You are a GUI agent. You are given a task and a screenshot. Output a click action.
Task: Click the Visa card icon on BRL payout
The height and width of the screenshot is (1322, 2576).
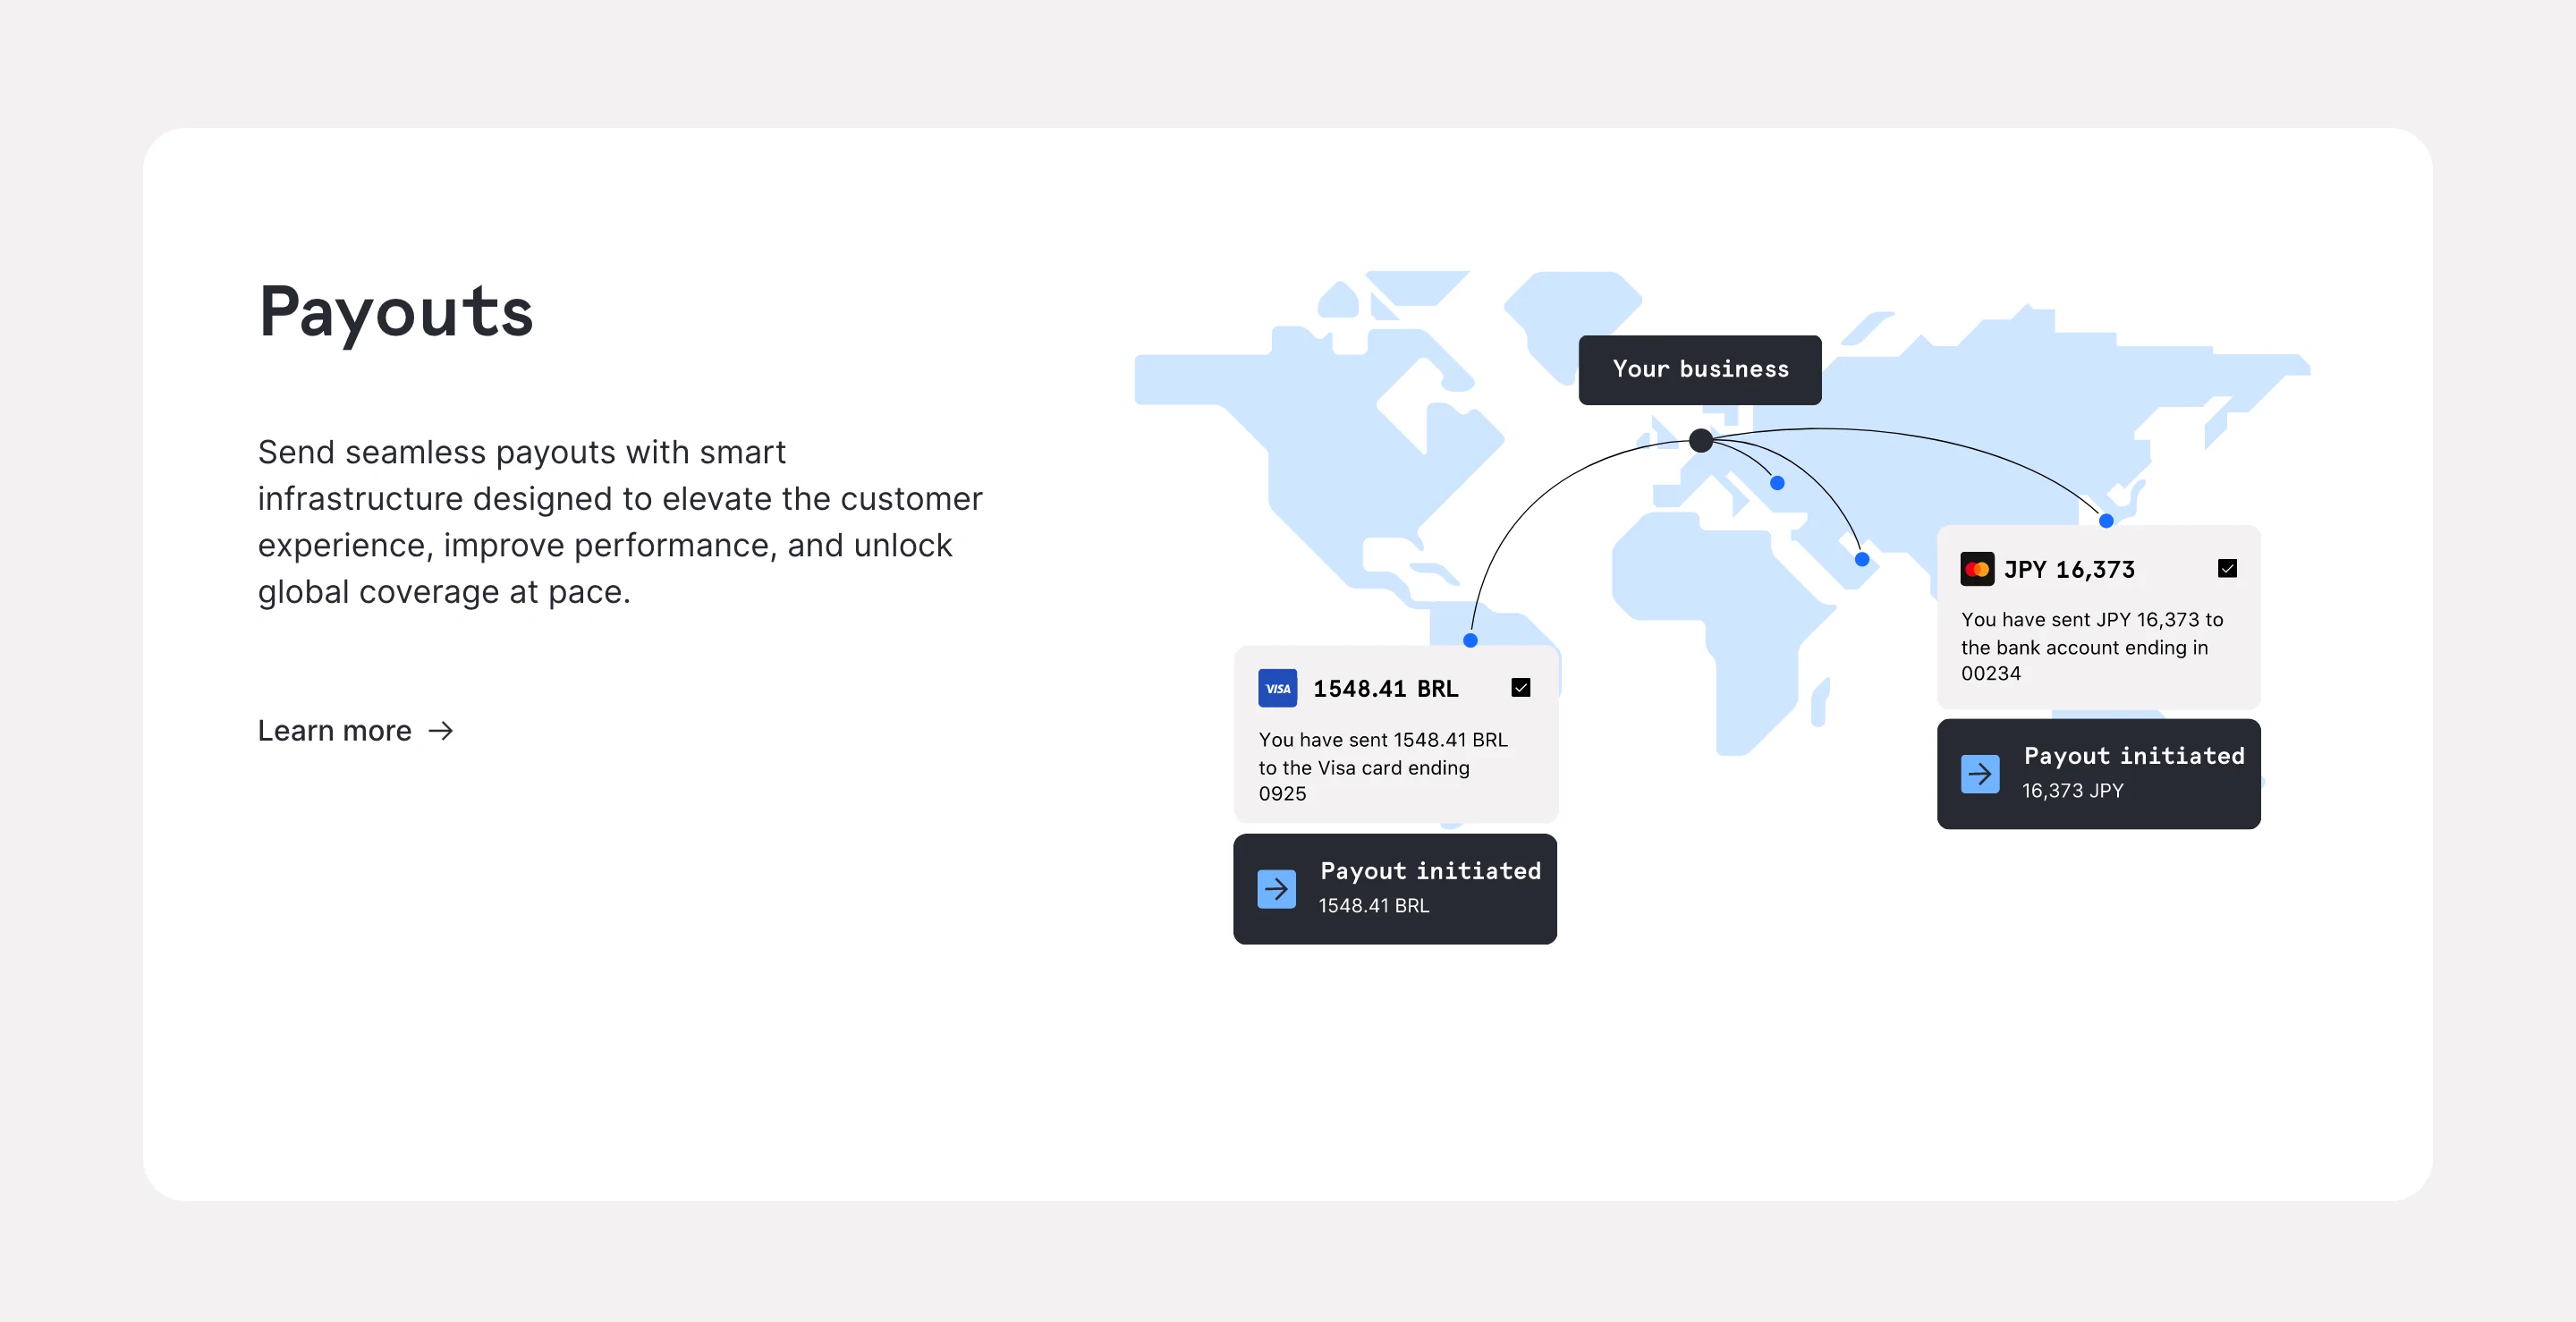click(x=1276, y=688)
